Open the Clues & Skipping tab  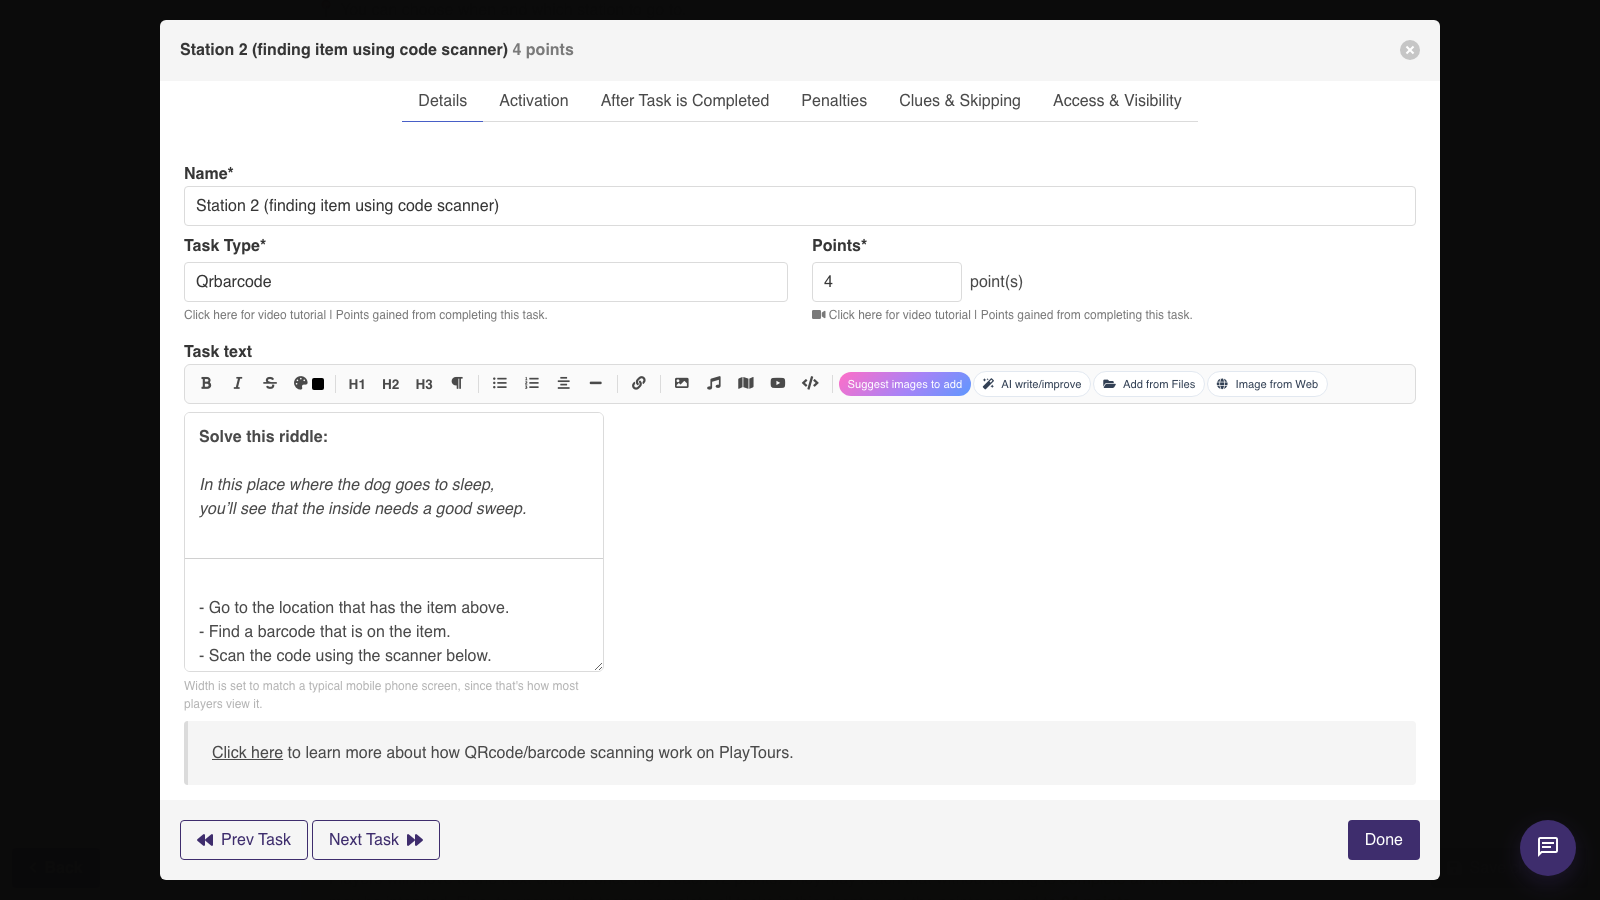tap(960, 100)
